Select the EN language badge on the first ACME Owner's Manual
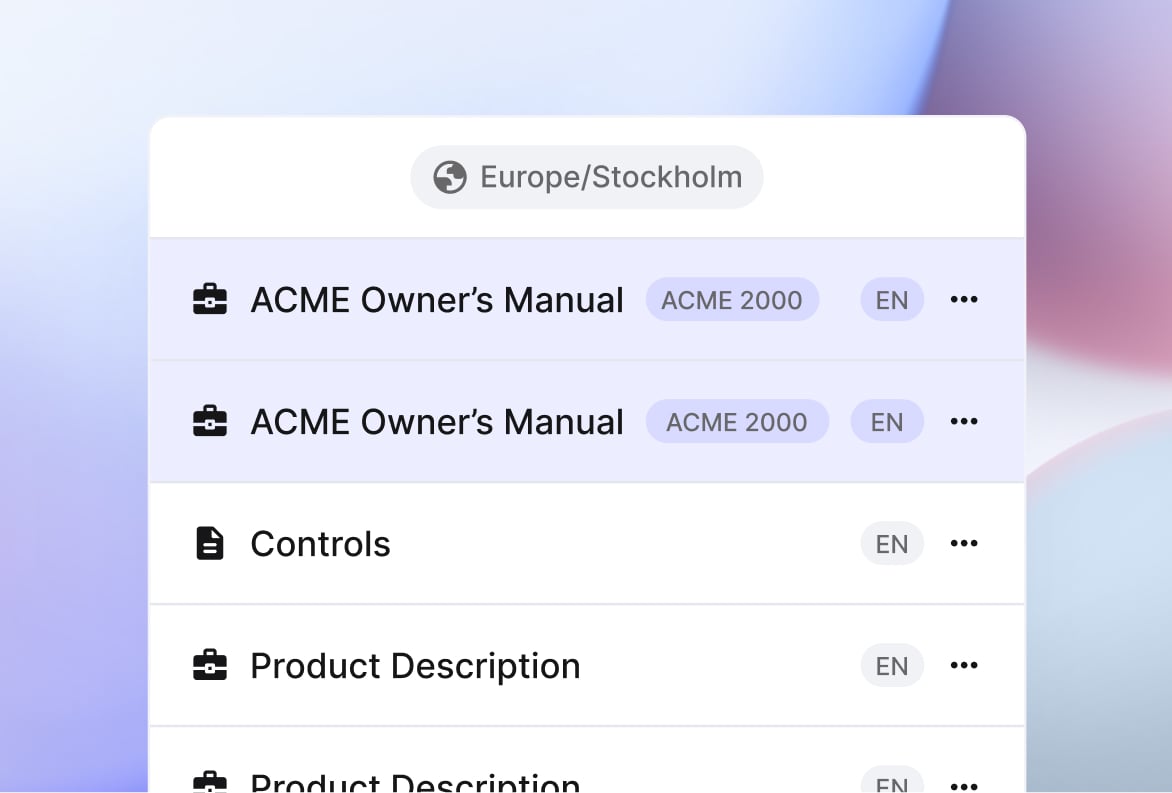 pyautogui.click(x=892, y=300)
